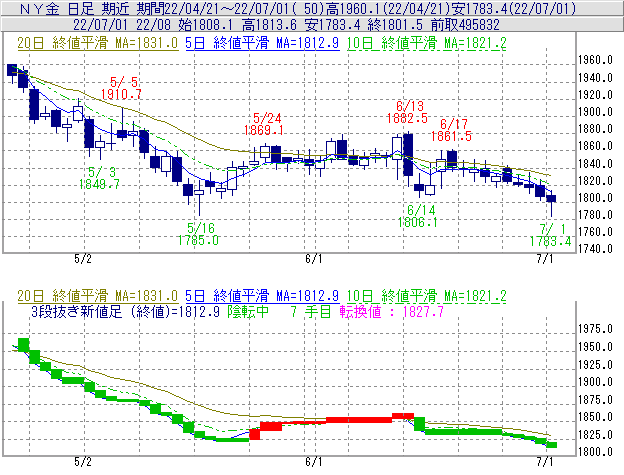Click the top chart's 5日 終値平滑 MA=1812.9 legend
This screenshot has height=475, width=624.
pos(262,43)
